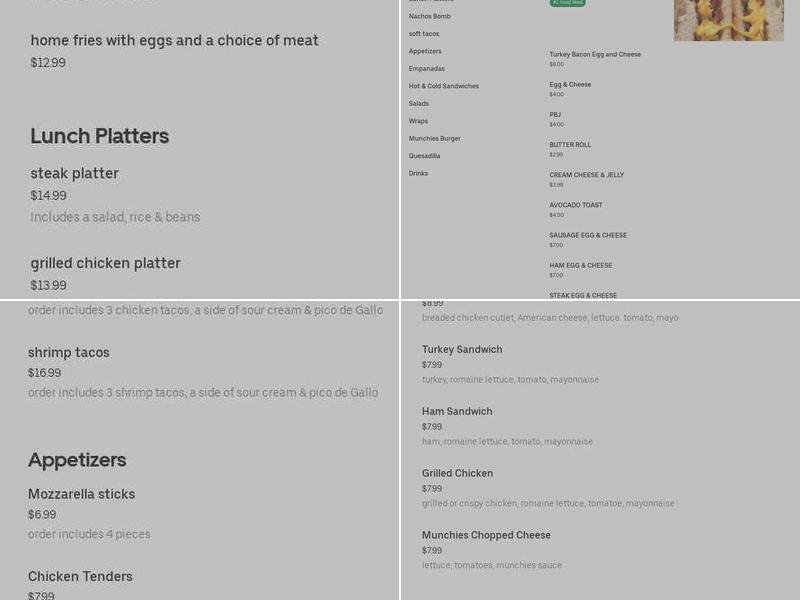Select the Quesadilla sidebar entry
800x600 pixels.
pos(424,156)
